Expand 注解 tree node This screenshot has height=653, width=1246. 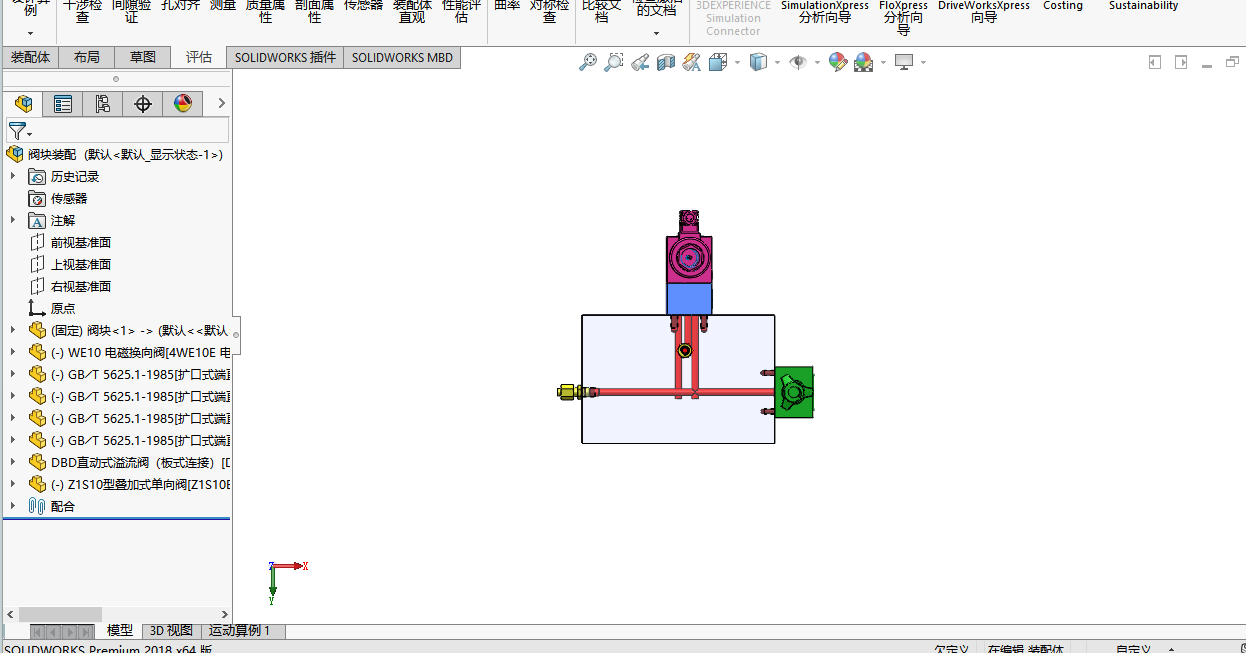click(13, 220)
